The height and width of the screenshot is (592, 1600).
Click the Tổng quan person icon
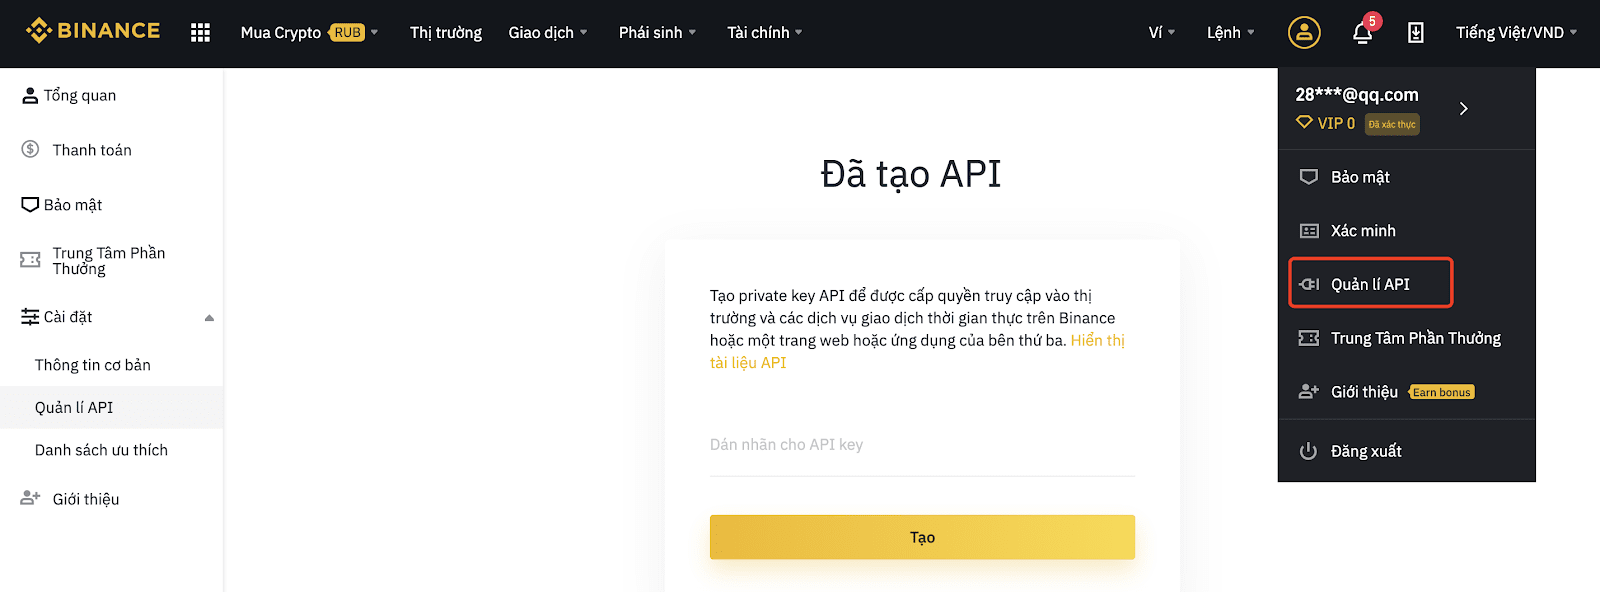click(30, 96)
